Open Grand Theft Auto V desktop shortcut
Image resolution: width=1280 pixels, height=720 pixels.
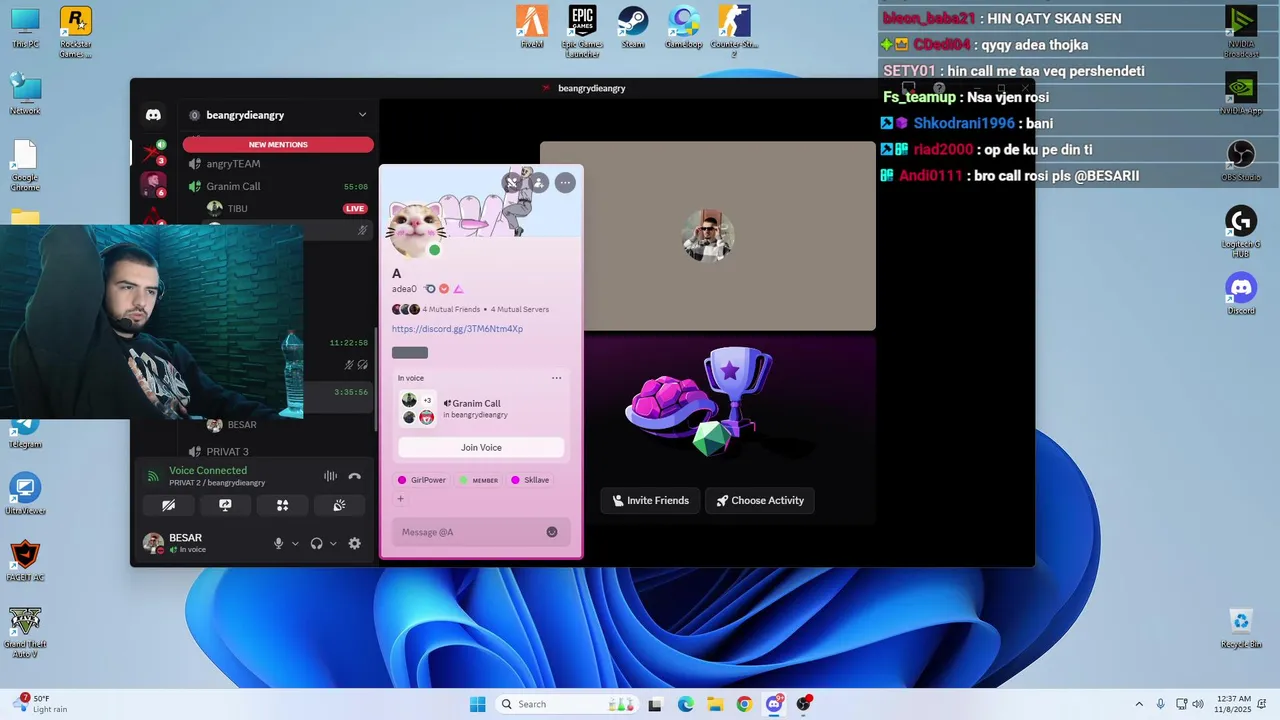point(25,632)
